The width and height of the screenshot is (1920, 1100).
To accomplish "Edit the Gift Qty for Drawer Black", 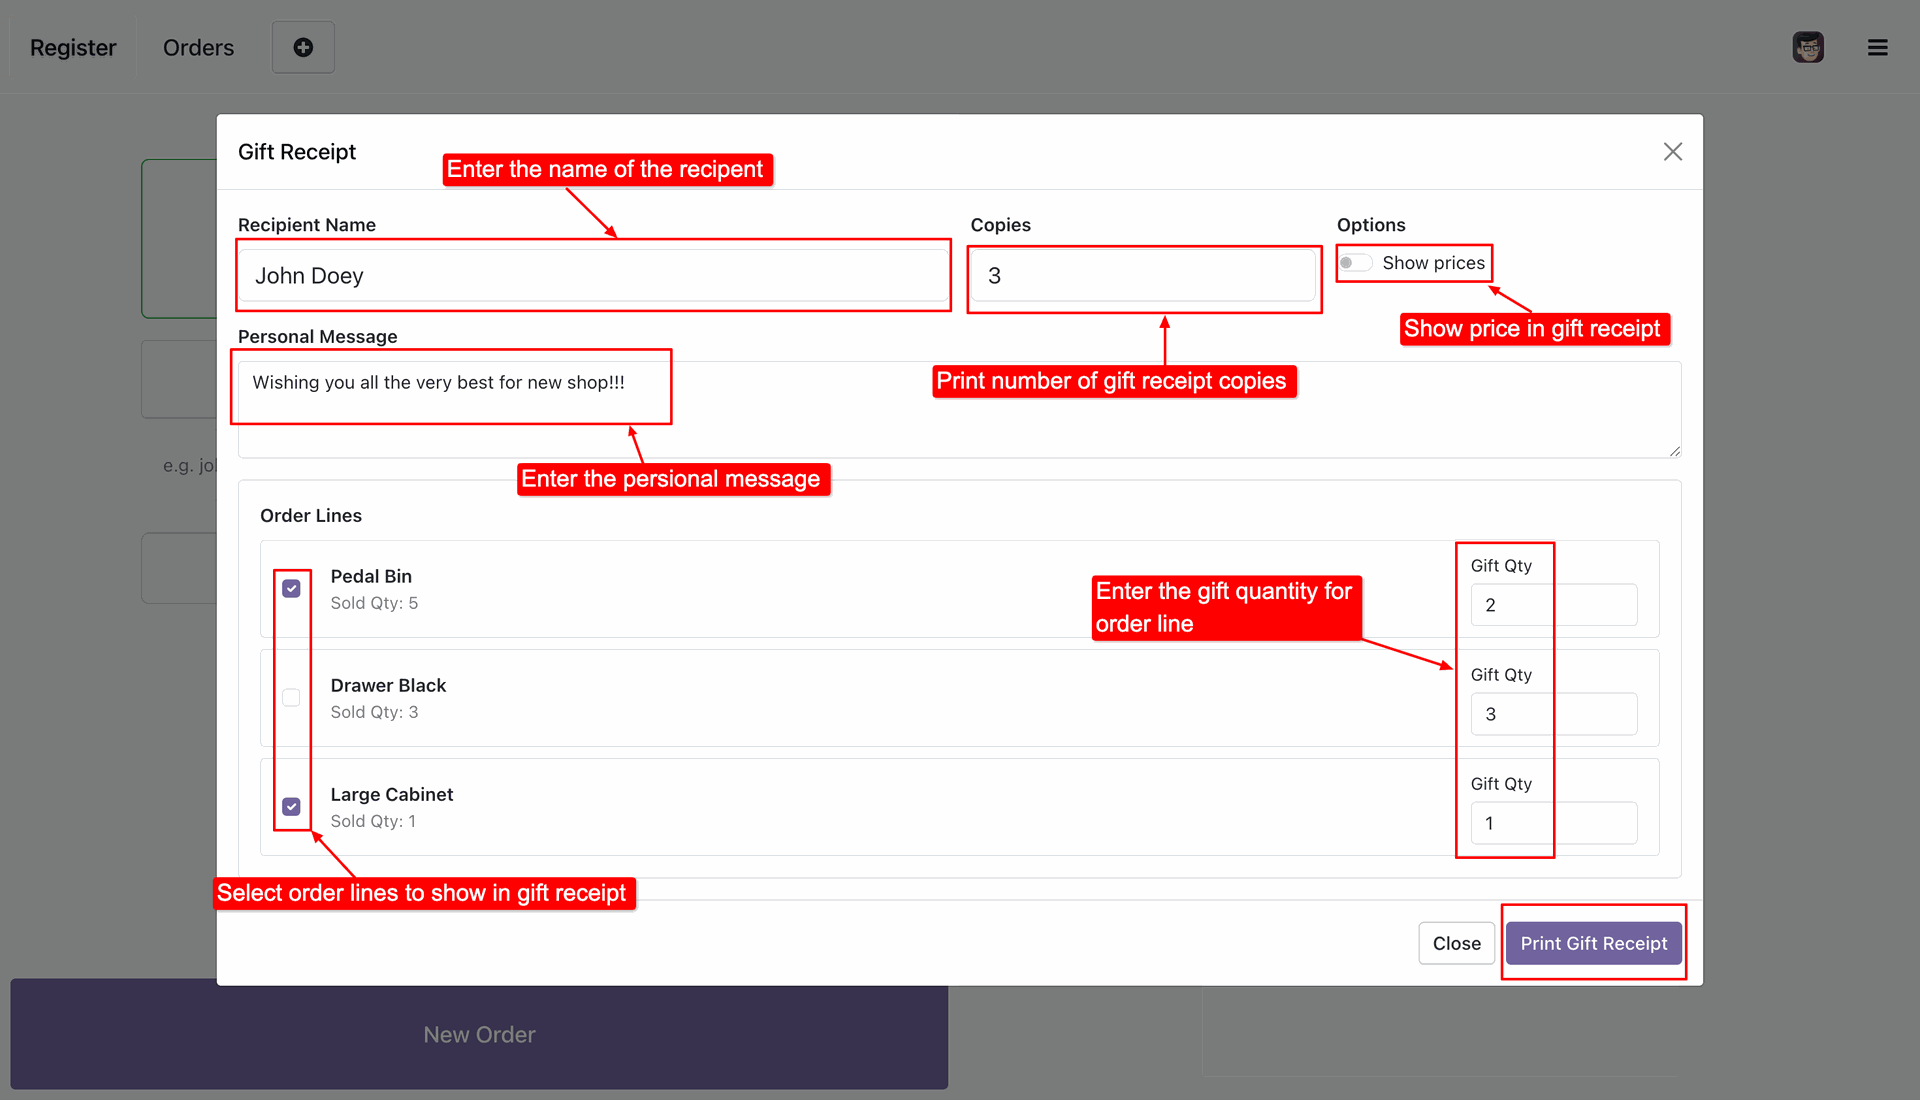I will [x=1554, y=714].
